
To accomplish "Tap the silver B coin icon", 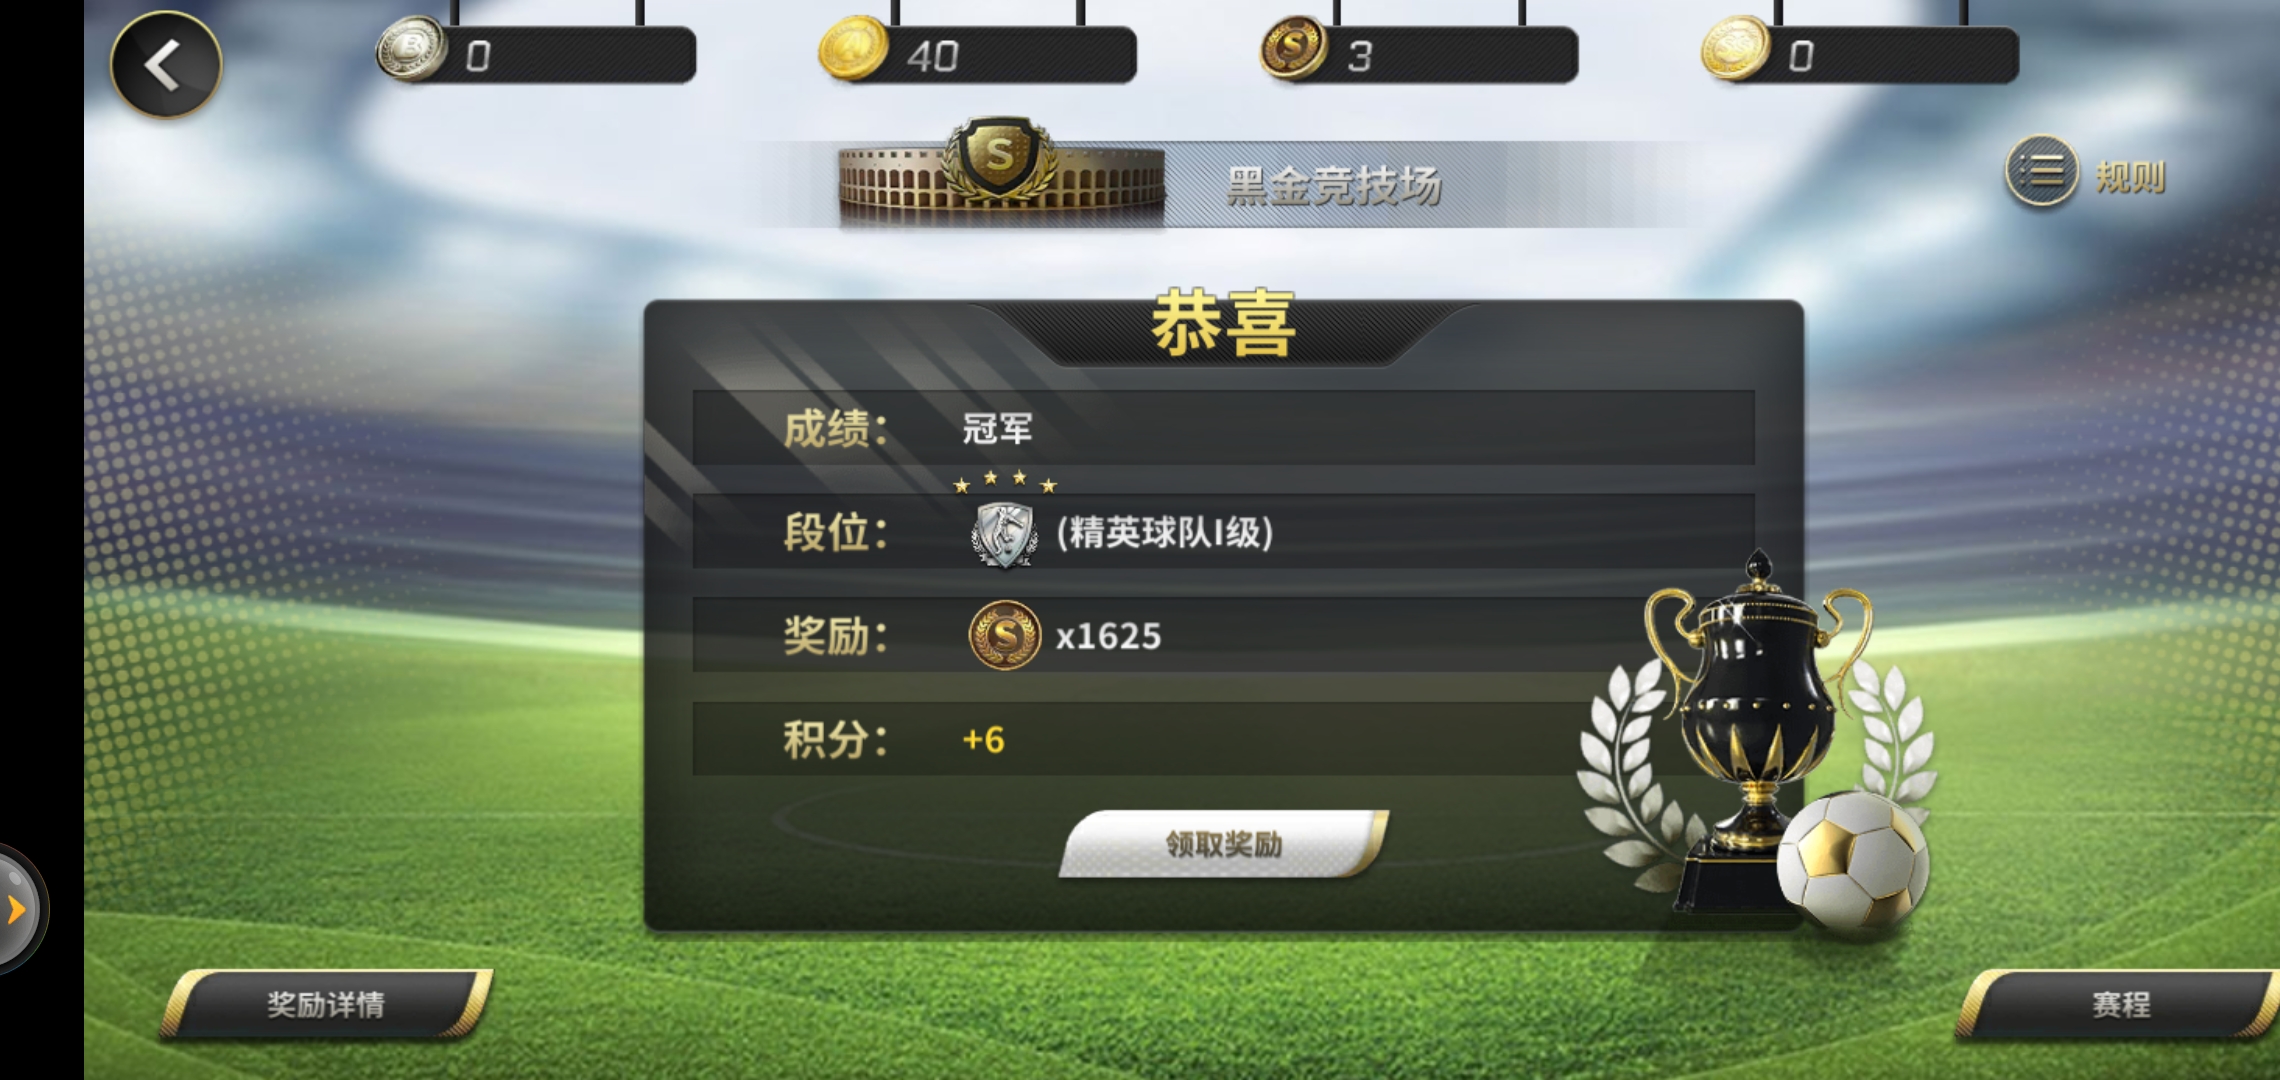I will (x=411, y=48).
